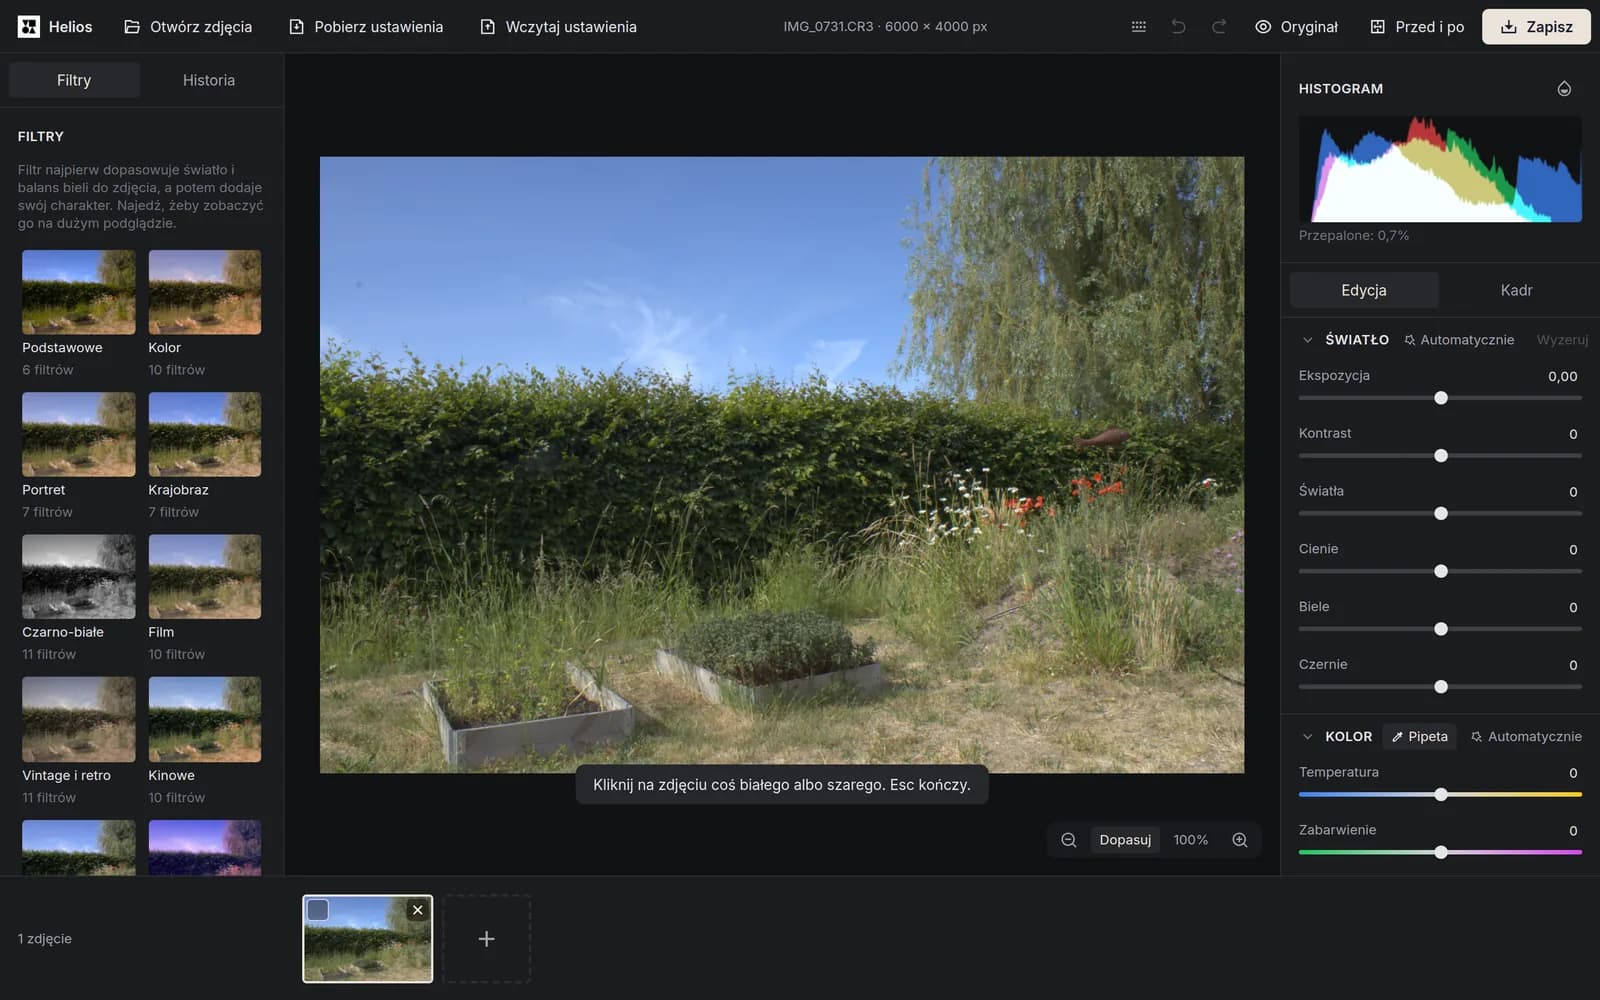Viewport: 1600px width, 1000px height.
Task: Click the Helios app logo icon
Action: click(x=29, y=27)
